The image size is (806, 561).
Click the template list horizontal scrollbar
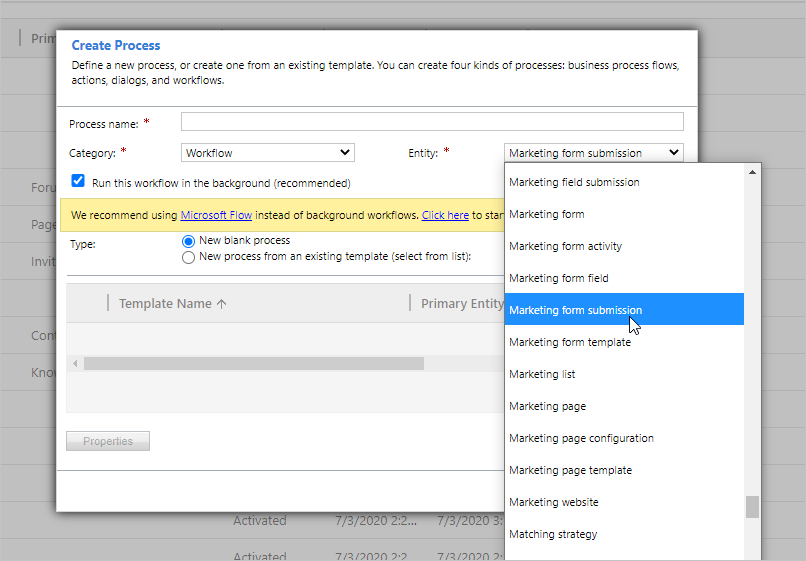click(x=254, y=364)
